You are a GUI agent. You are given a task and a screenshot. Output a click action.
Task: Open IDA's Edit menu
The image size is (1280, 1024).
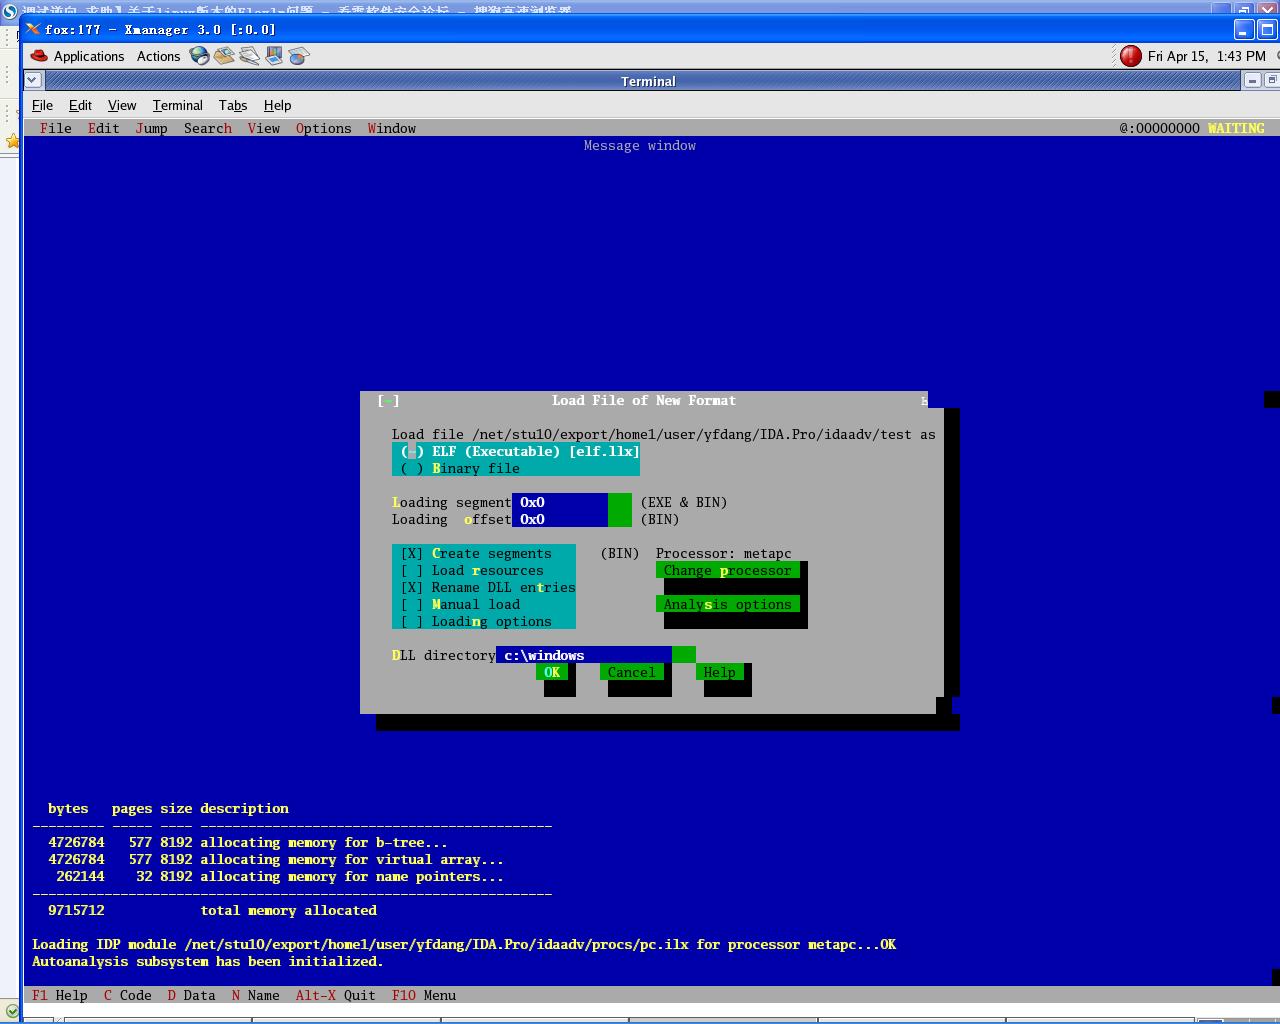coord(104,128)
